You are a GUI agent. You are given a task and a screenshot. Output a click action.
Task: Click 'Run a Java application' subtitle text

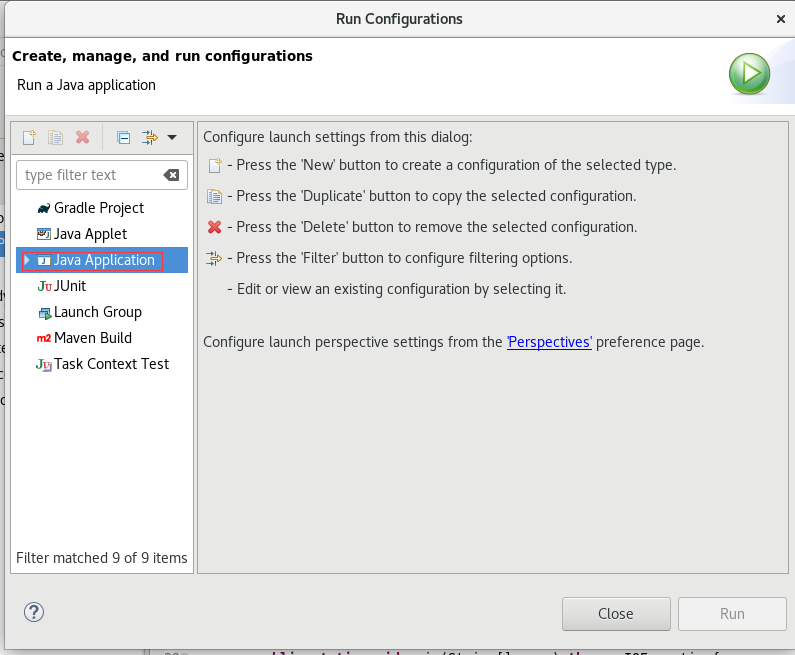pos(86,85)
